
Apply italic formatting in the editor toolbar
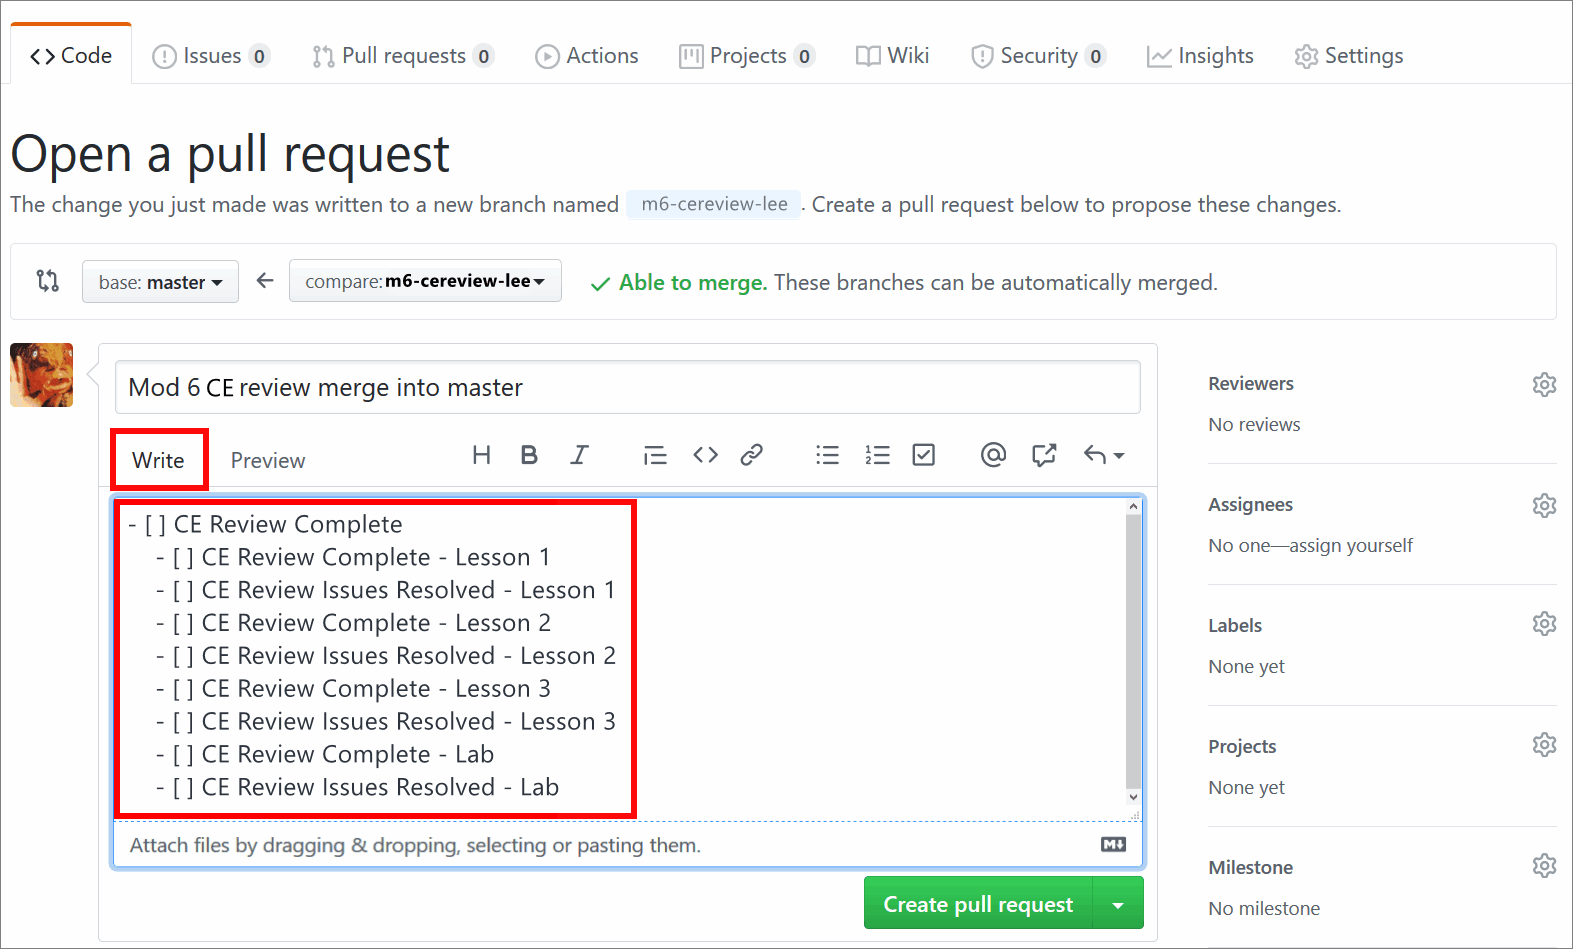click(x=579, y=455)
